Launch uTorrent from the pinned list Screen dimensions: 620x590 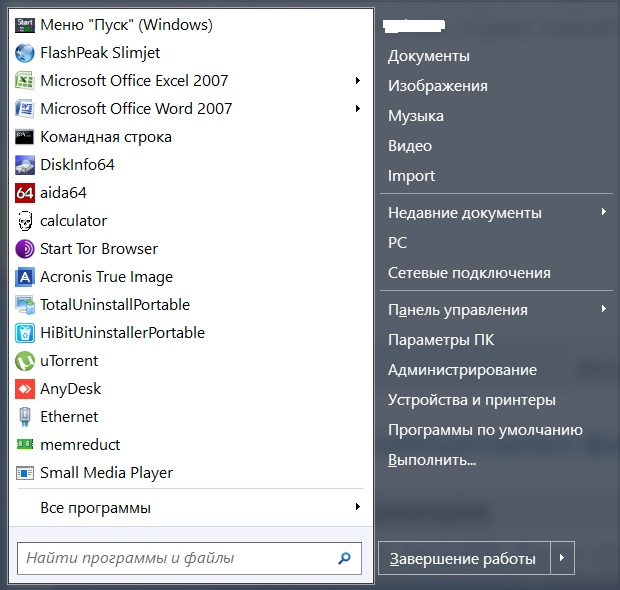click(x=25, y=361)
